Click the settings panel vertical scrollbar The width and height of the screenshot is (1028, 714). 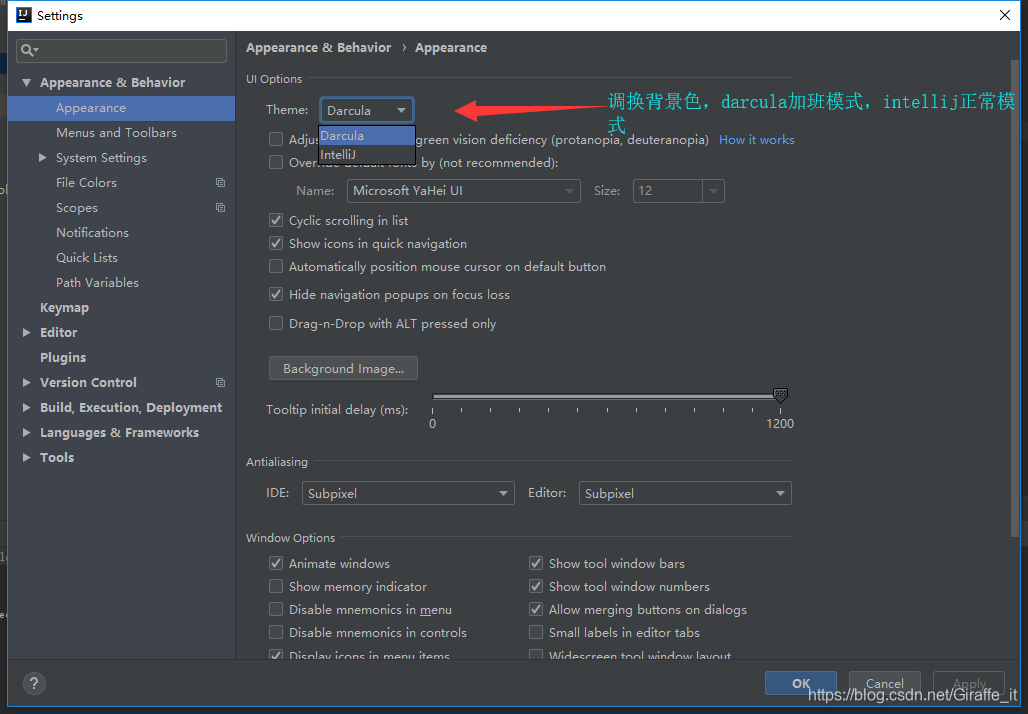click(1016, 298)
